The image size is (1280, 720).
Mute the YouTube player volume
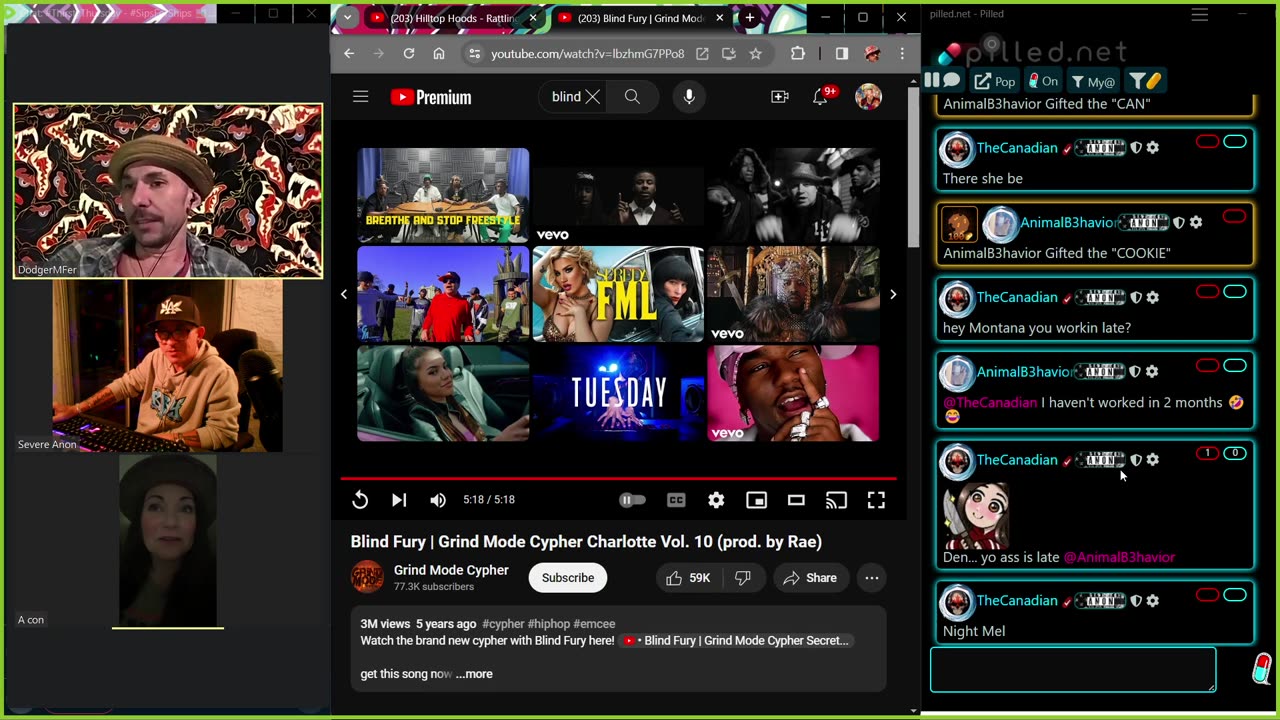(438, 500)
